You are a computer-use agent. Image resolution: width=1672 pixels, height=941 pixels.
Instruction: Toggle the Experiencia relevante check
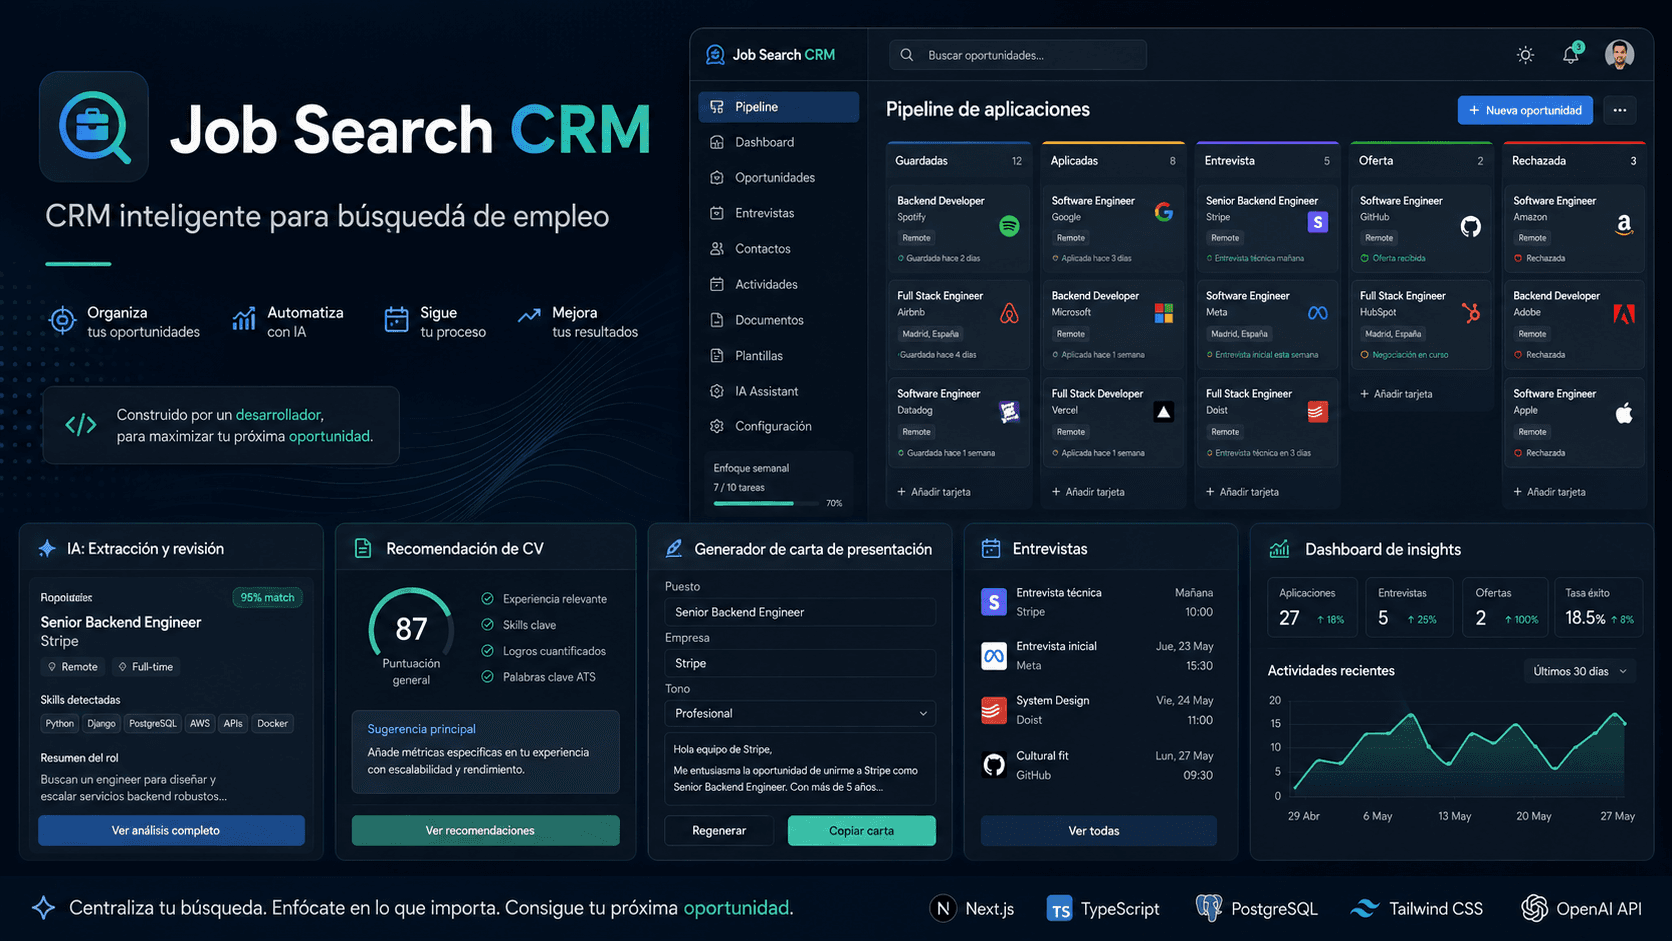487,599
